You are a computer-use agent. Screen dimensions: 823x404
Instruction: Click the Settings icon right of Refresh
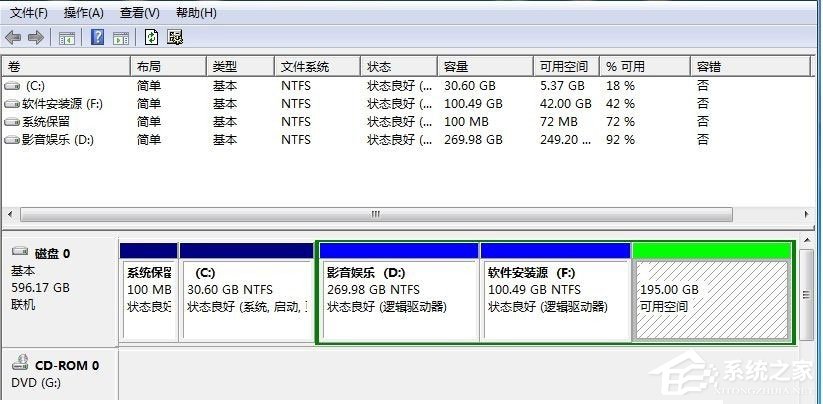click(175, 38)
